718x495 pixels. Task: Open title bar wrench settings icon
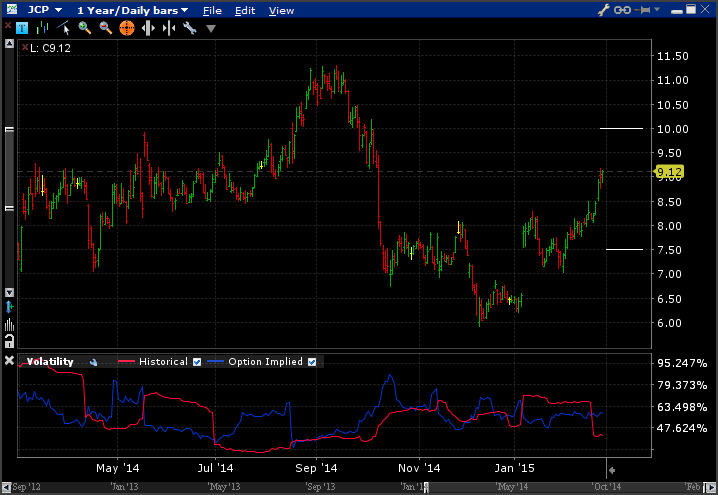click(x=604, y=10)
